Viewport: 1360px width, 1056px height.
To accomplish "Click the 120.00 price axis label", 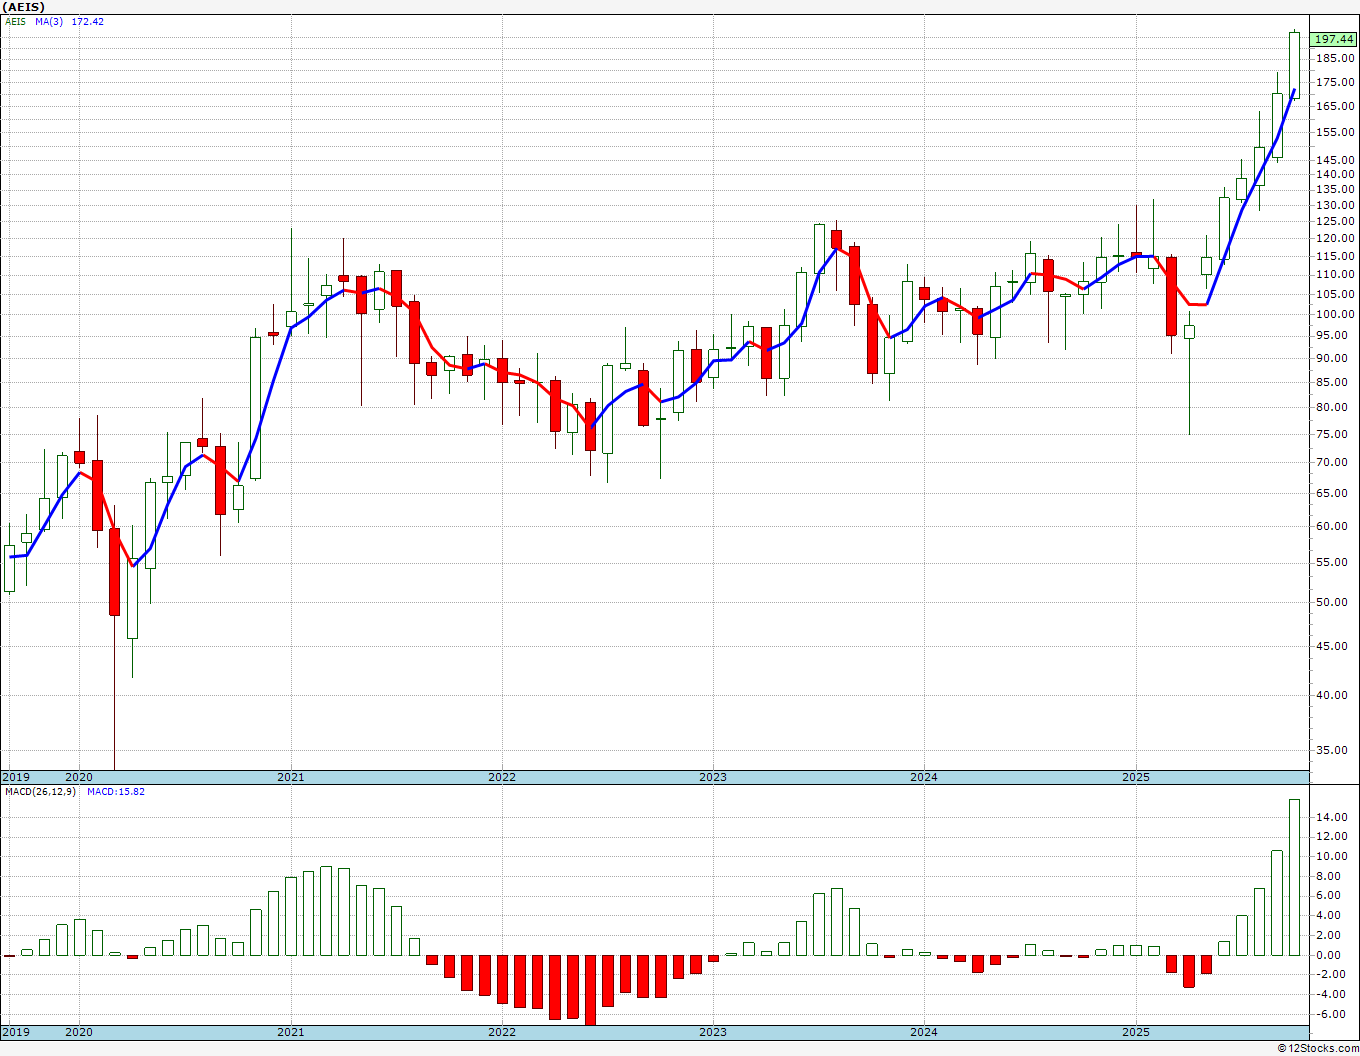I will pyautogui.click(x=1334, y=238).
